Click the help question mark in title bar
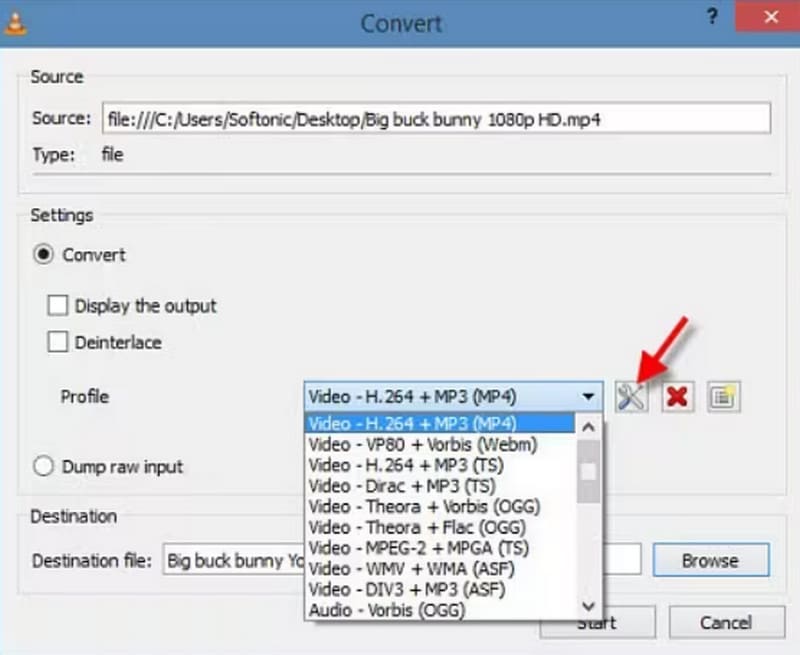The width and height of the screenshot is (800, 655). 712,16
